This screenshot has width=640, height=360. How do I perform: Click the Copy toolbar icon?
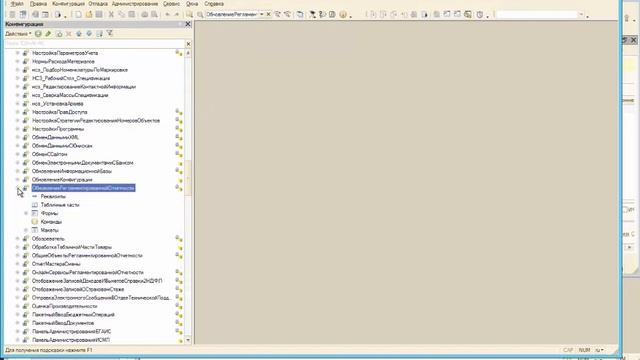[x=121, y=14]
